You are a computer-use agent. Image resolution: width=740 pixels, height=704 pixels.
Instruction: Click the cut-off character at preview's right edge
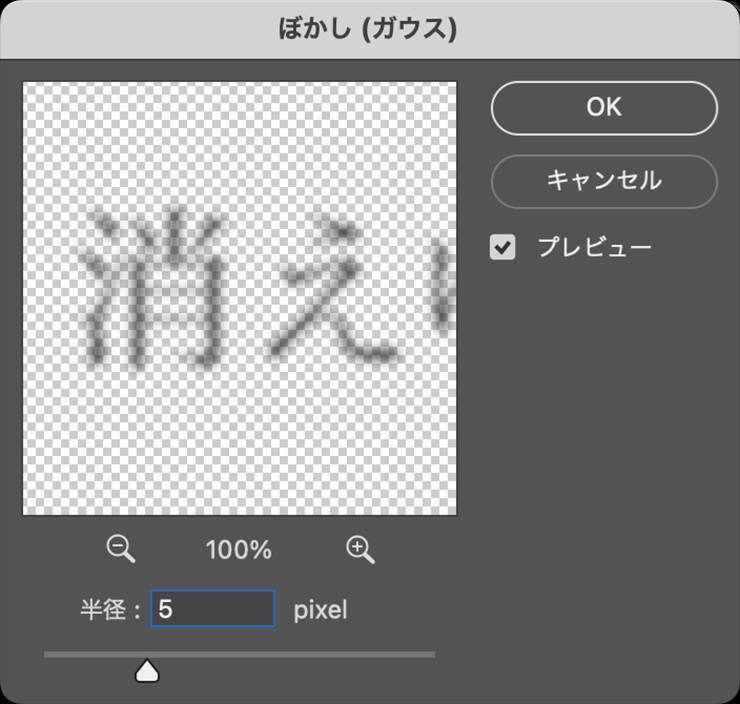[443, 290]
